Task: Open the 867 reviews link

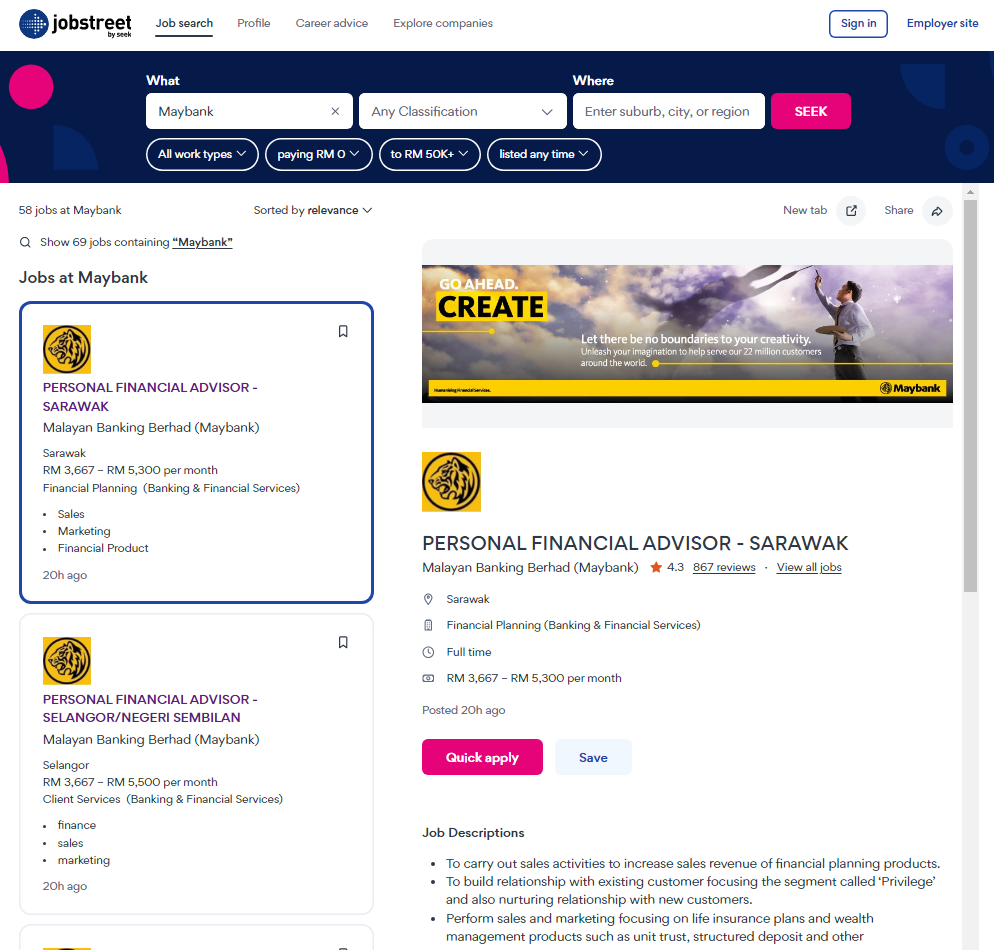Action: [x=724, y=567]
